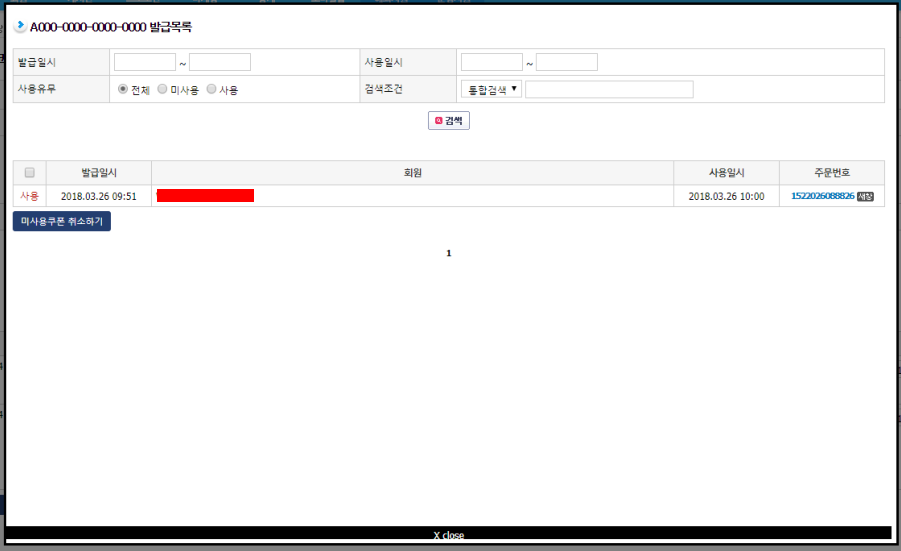Image resolution: width=901 pixels, height=551 pixels.
Task: Click the red redacted member cell
Action: 205,196
